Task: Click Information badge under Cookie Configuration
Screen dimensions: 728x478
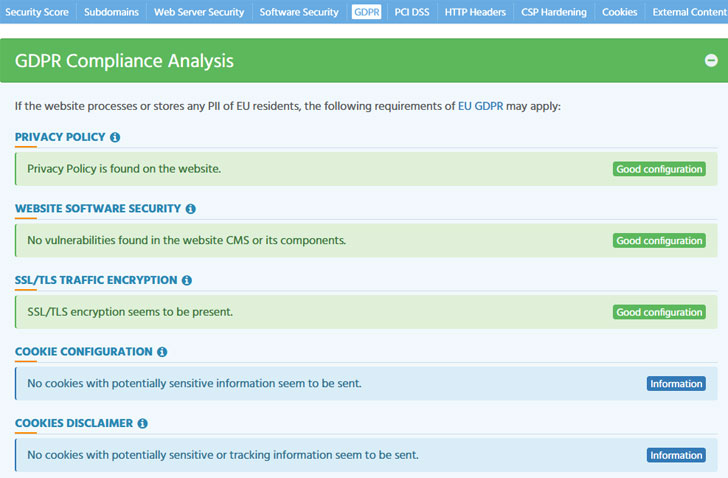Action: (x=676, y=384)
